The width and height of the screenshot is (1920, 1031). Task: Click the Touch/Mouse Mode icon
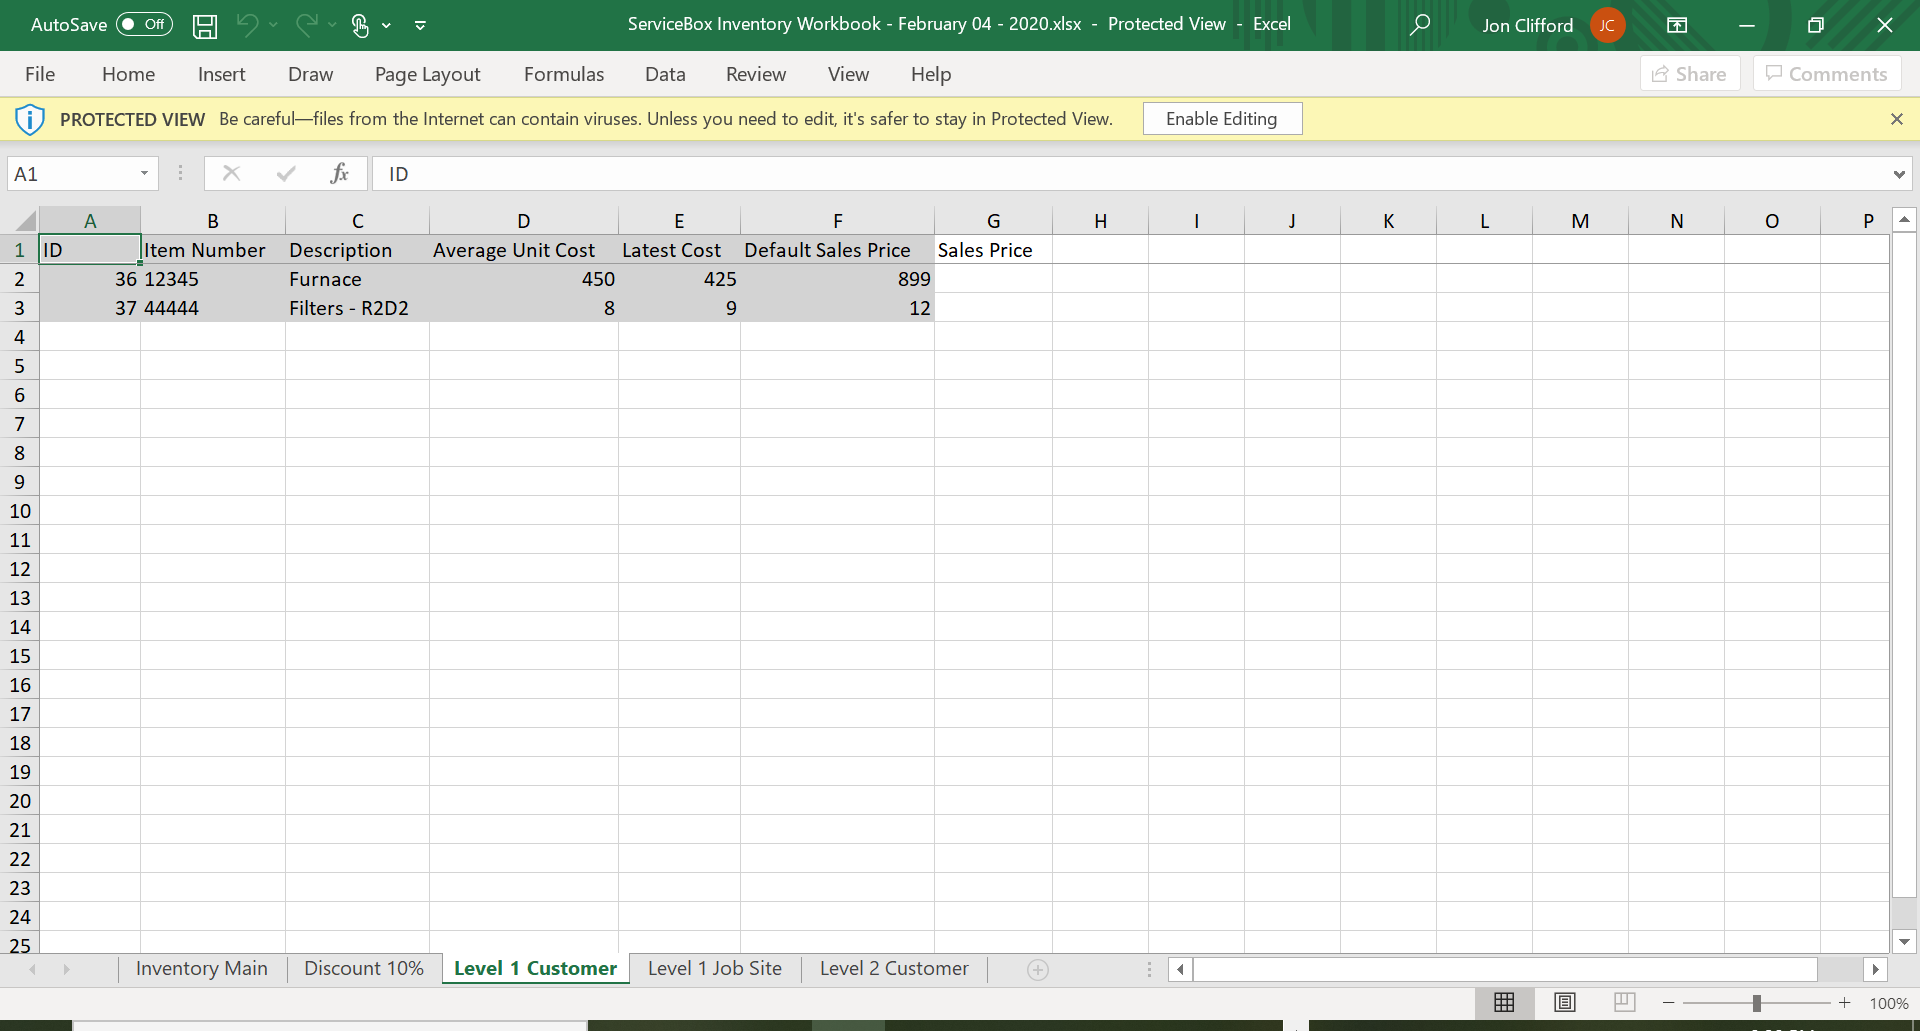point(361,26)
